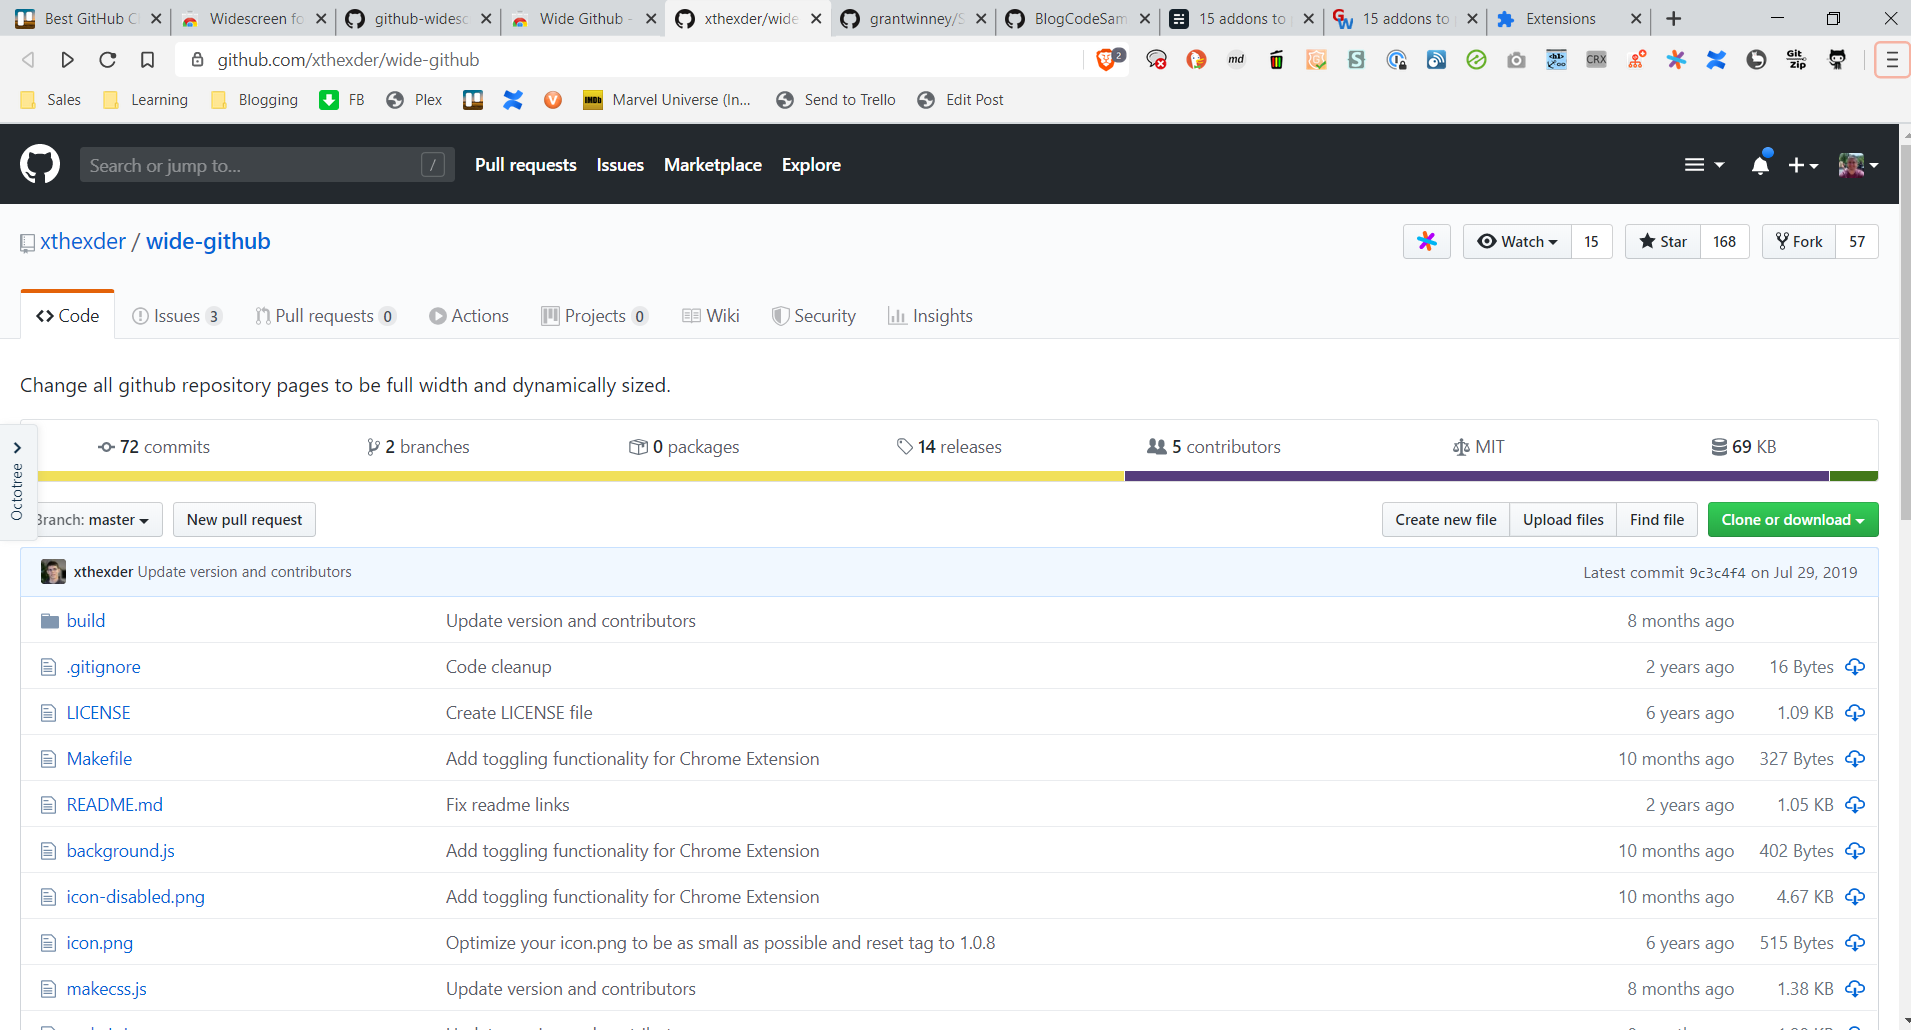Open the background.js file link
This screenshot has height=1030, width=1911.
tap(120, 851)
